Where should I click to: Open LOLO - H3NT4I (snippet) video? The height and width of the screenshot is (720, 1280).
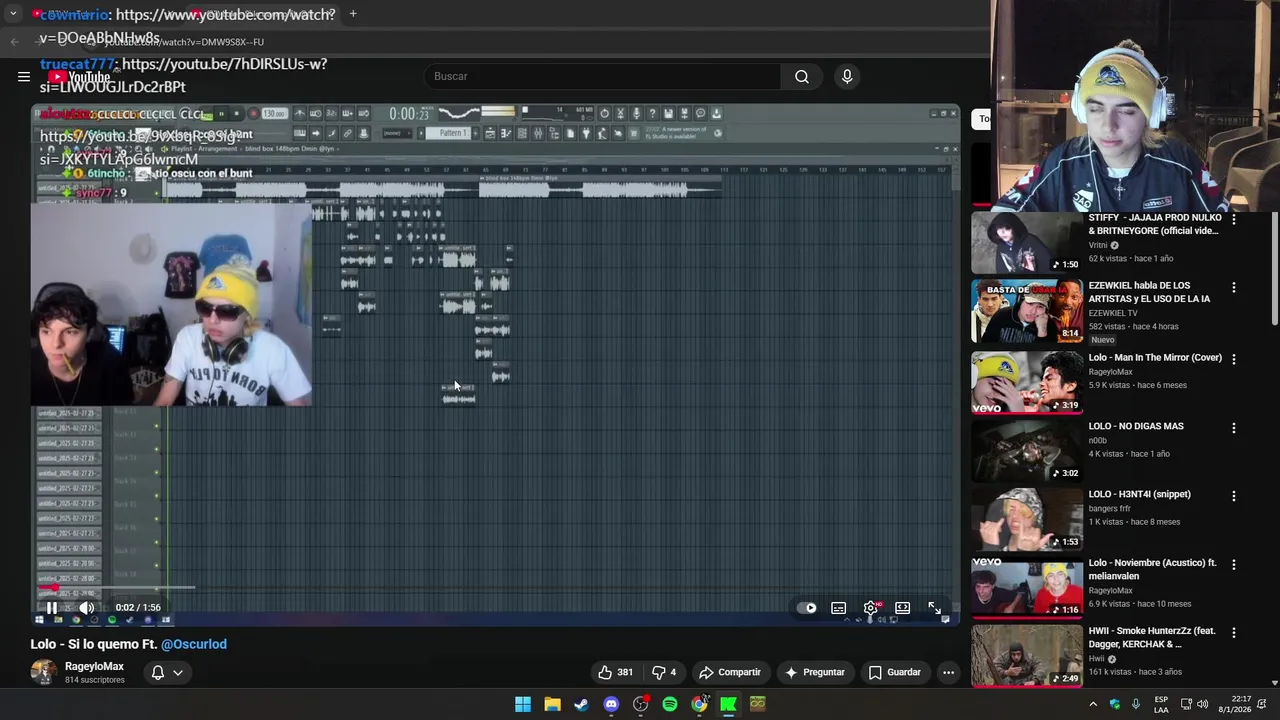point(1139,494)
